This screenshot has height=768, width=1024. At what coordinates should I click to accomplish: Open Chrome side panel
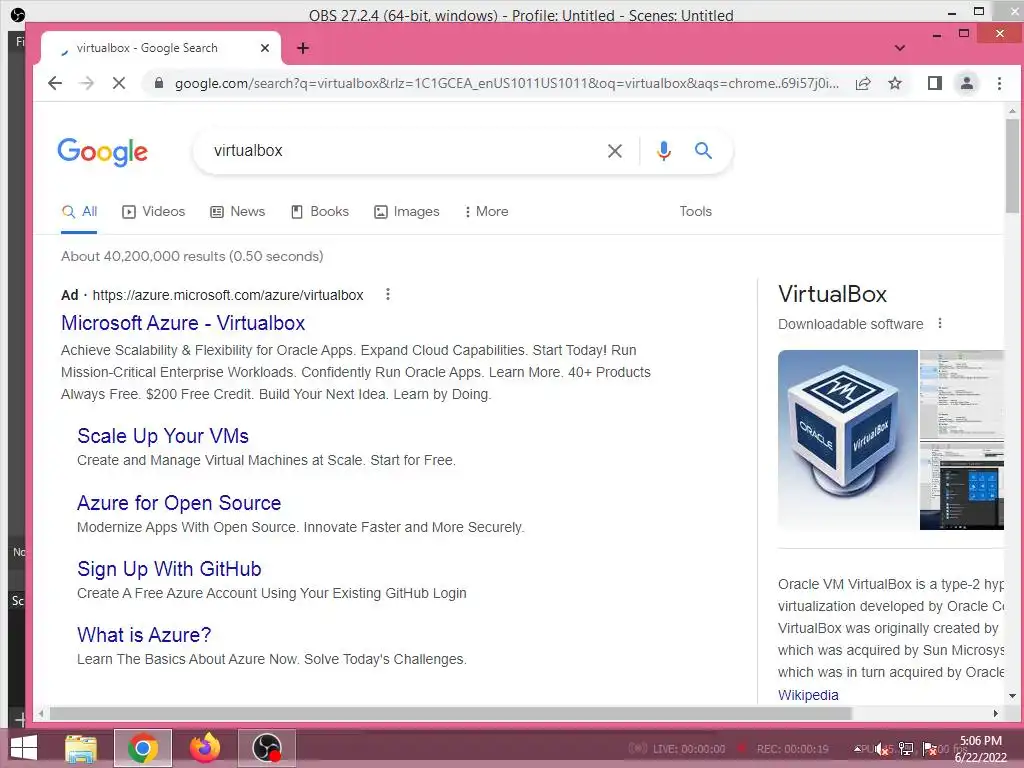coord(935,83)
